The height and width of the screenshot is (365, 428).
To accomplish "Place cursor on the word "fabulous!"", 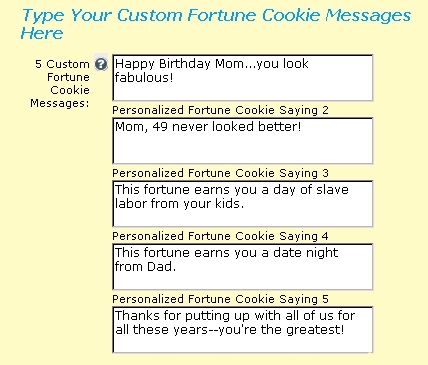I will point(144,78).
